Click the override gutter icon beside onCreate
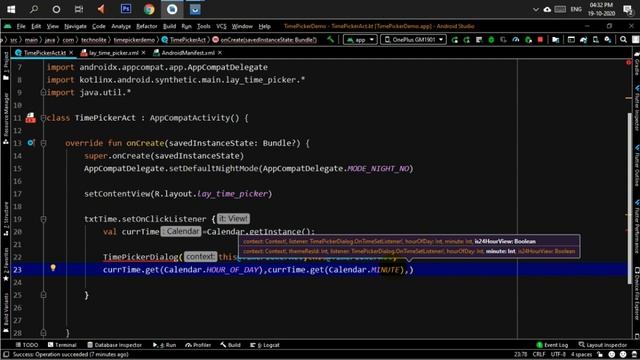Screen dimensions: 640x360 pyautogui.click(x=31, y=143)
